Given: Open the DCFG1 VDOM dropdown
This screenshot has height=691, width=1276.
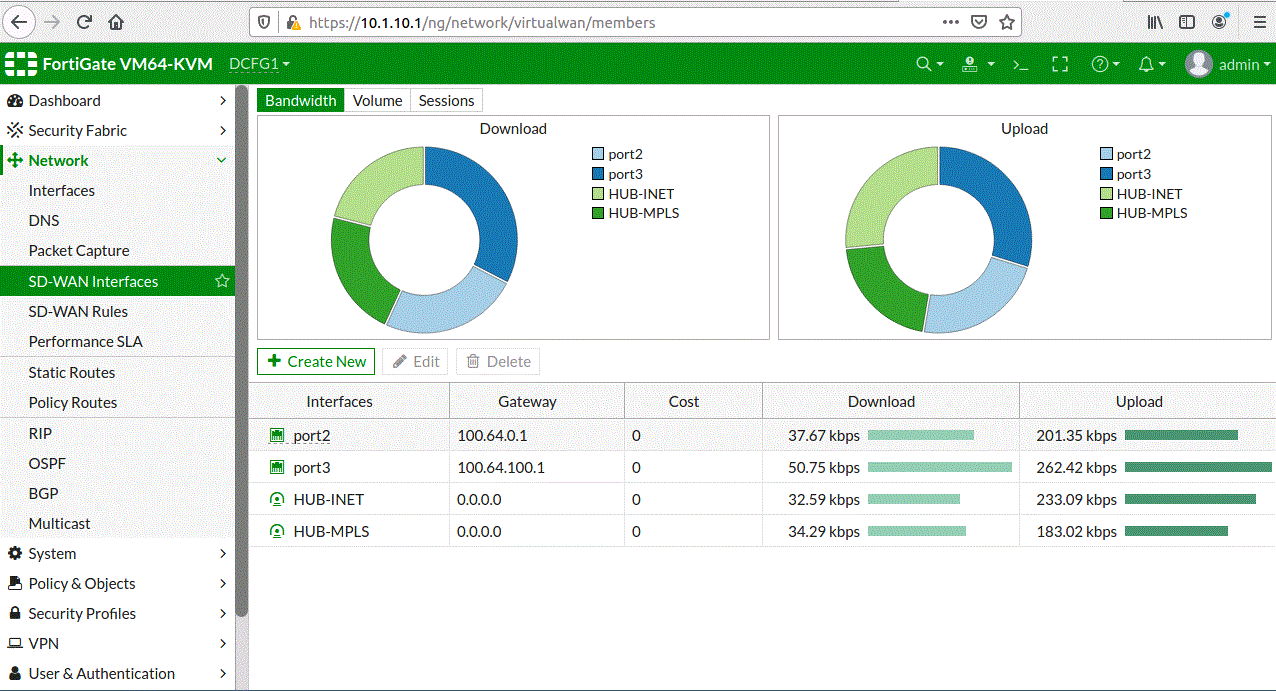Looking at the screenshot, I should (x=259, y=64).
